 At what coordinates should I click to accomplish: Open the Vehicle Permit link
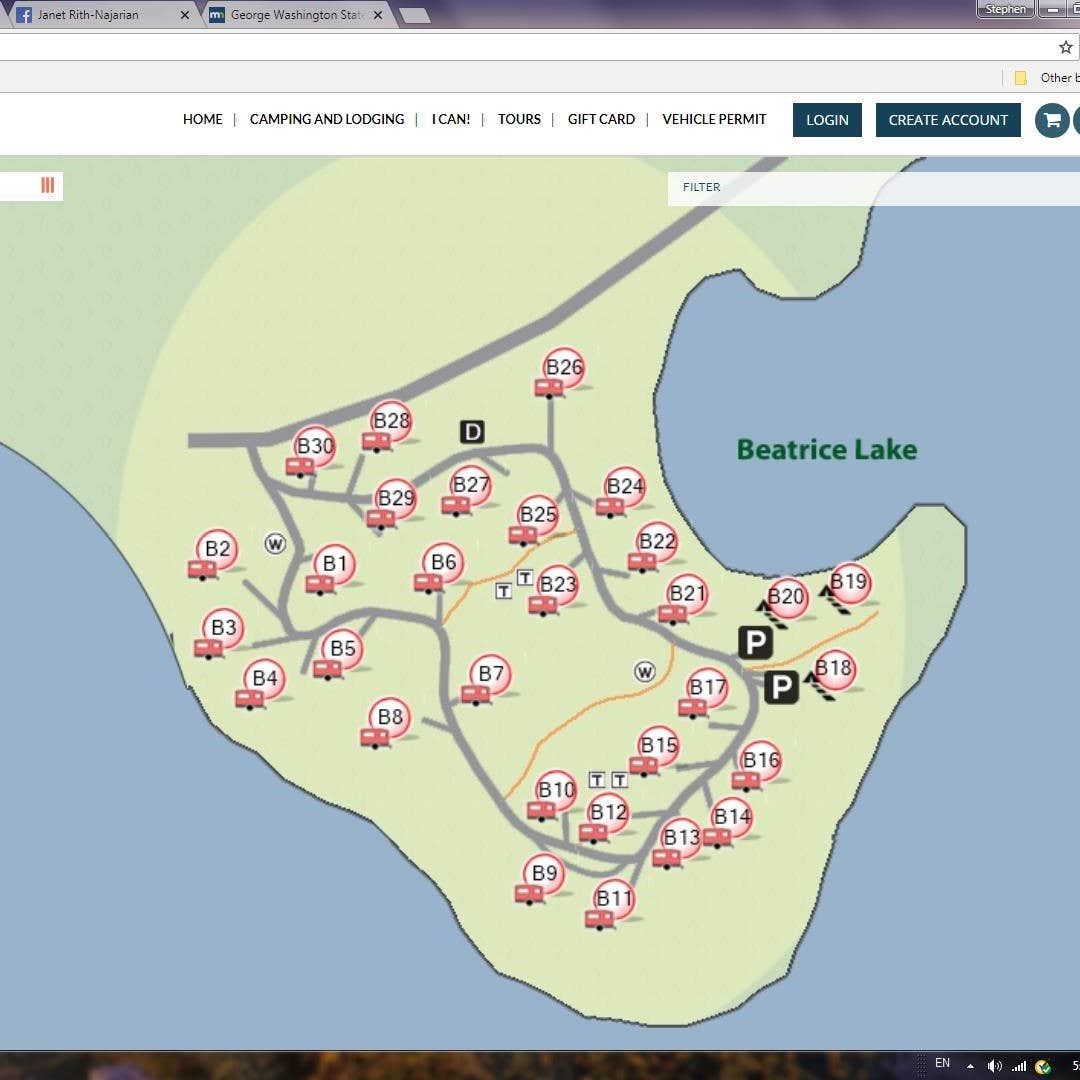tap(714, 119)
